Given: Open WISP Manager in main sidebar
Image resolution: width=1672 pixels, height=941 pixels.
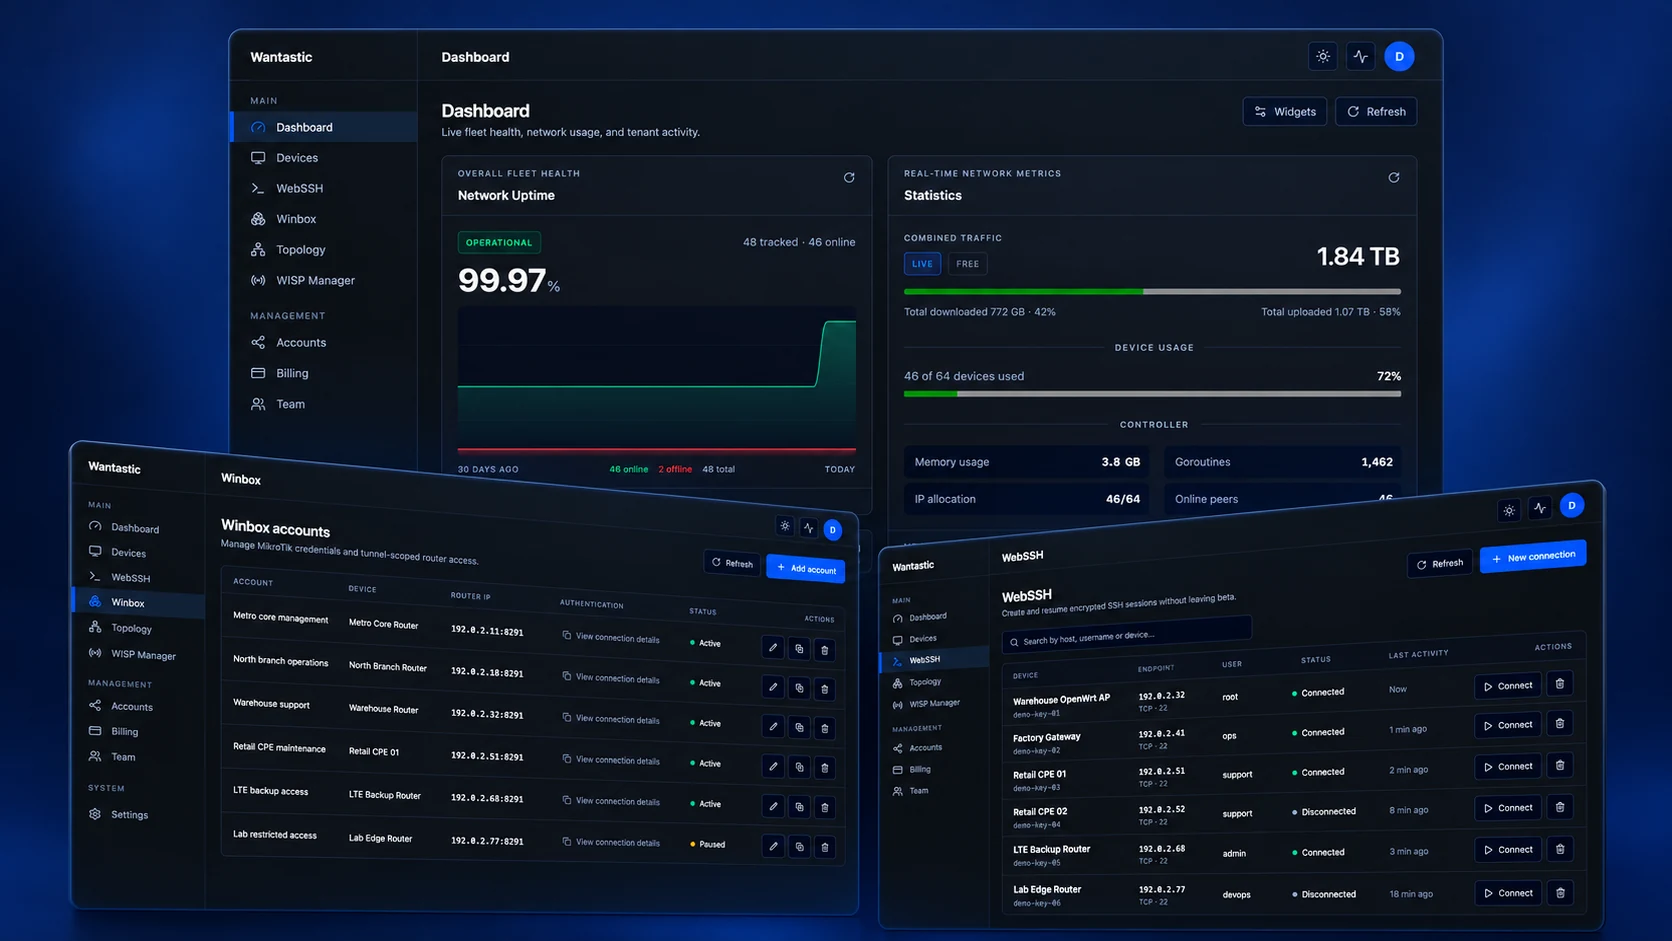Looking at the screenshot, I should (324, 280).
